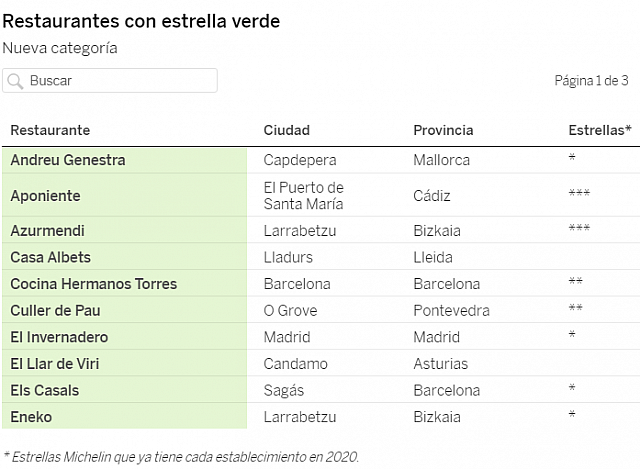This screenshot has height=469, width=640.
Task: Sort by the Estrellas column header
Action: coord(599,130)
